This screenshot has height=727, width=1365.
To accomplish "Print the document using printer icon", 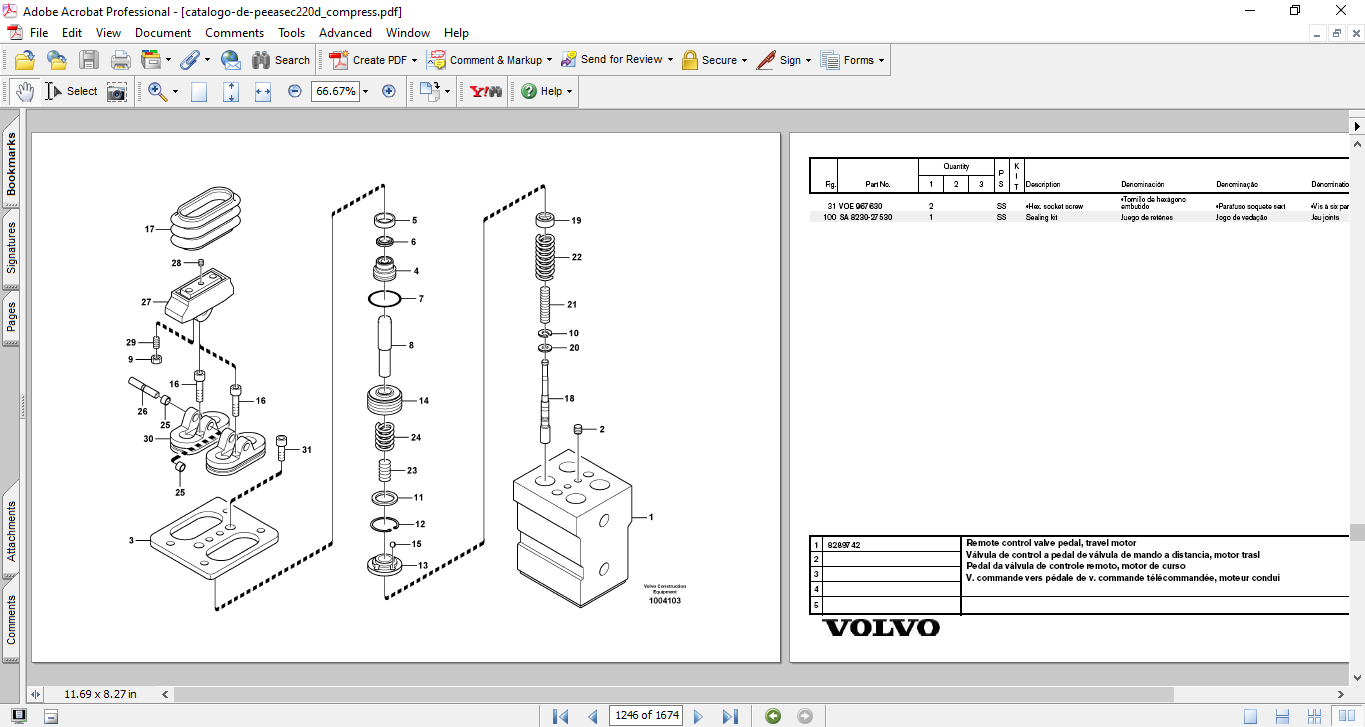I will point(120,60).
